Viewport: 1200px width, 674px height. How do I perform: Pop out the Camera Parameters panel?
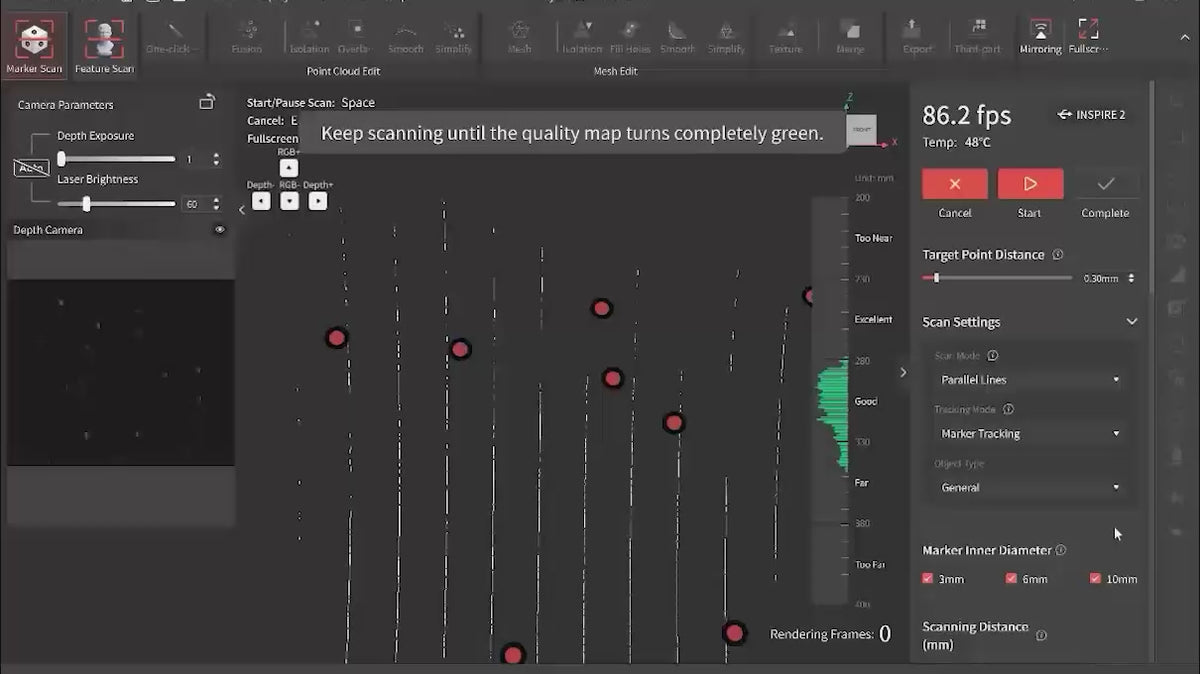coord(207,102)
